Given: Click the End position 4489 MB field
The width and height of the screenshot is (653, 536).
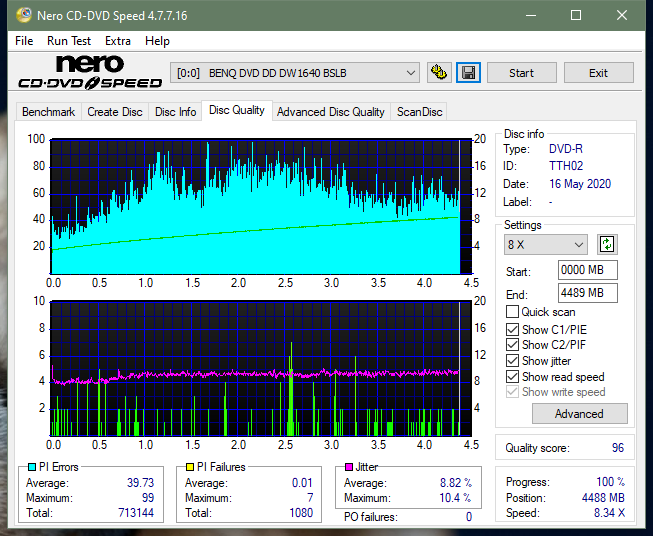Looking at the screenshot, I should pos(587,293).
